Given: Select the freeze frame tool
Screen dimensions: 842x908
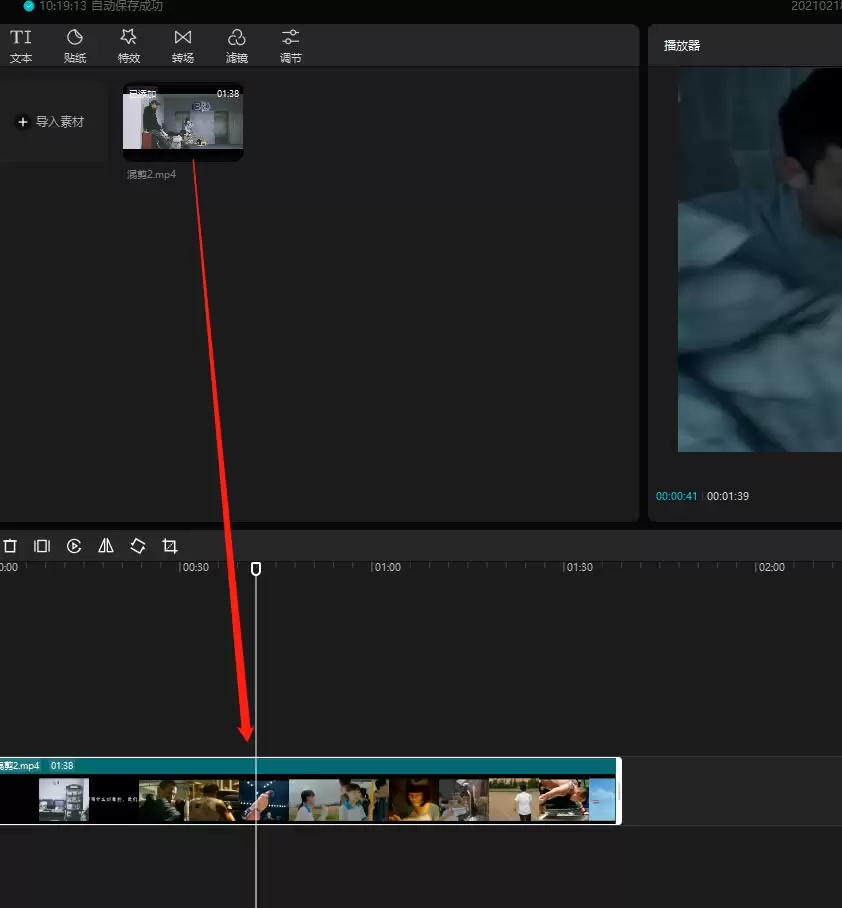Looking at the screenshot, I should (x=41, y=546).
